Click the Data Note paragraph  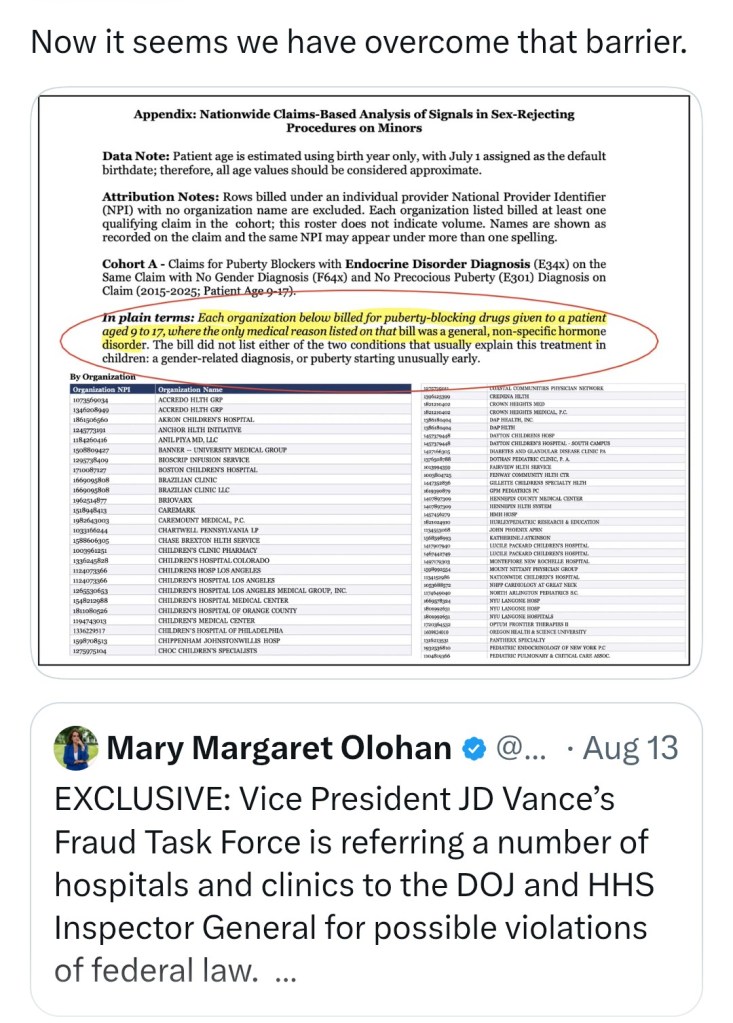click(354, 163)
